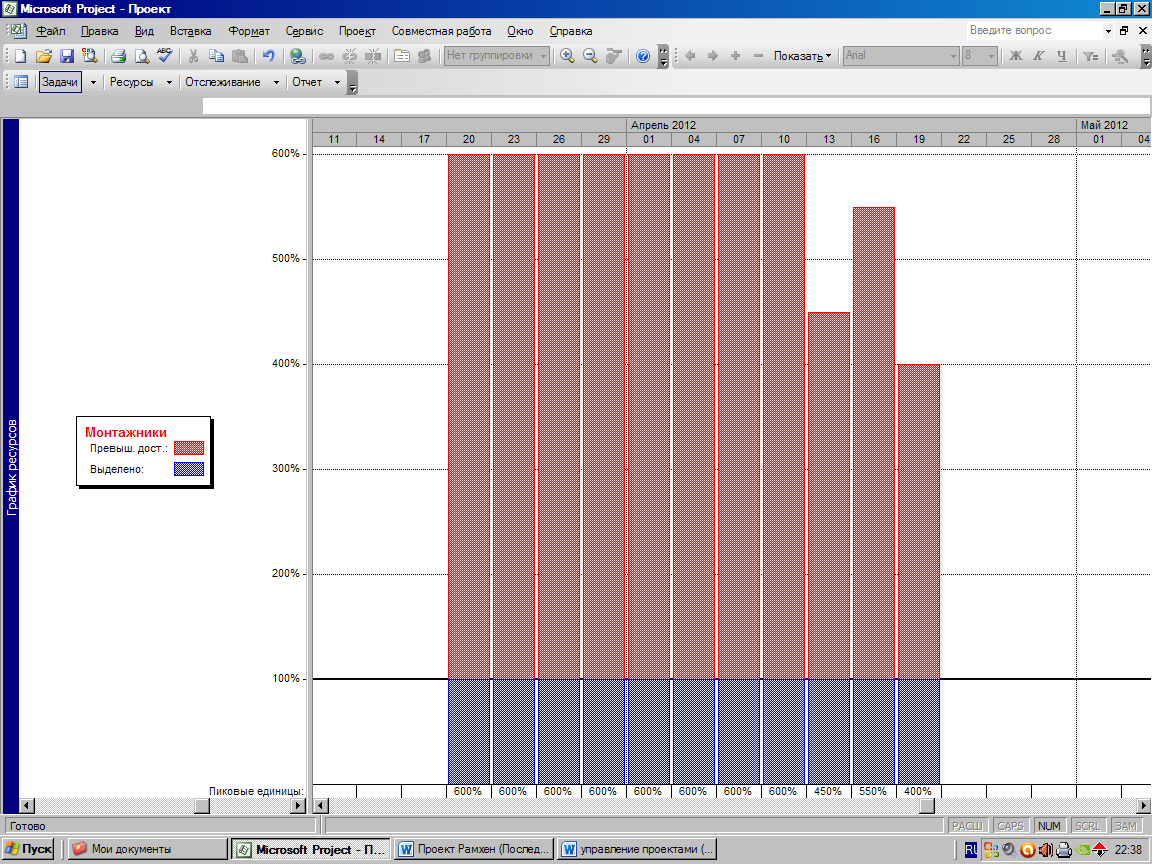Screen dimensions: 1152x864
Task: Create a new project file
Action: coord(21,56)
